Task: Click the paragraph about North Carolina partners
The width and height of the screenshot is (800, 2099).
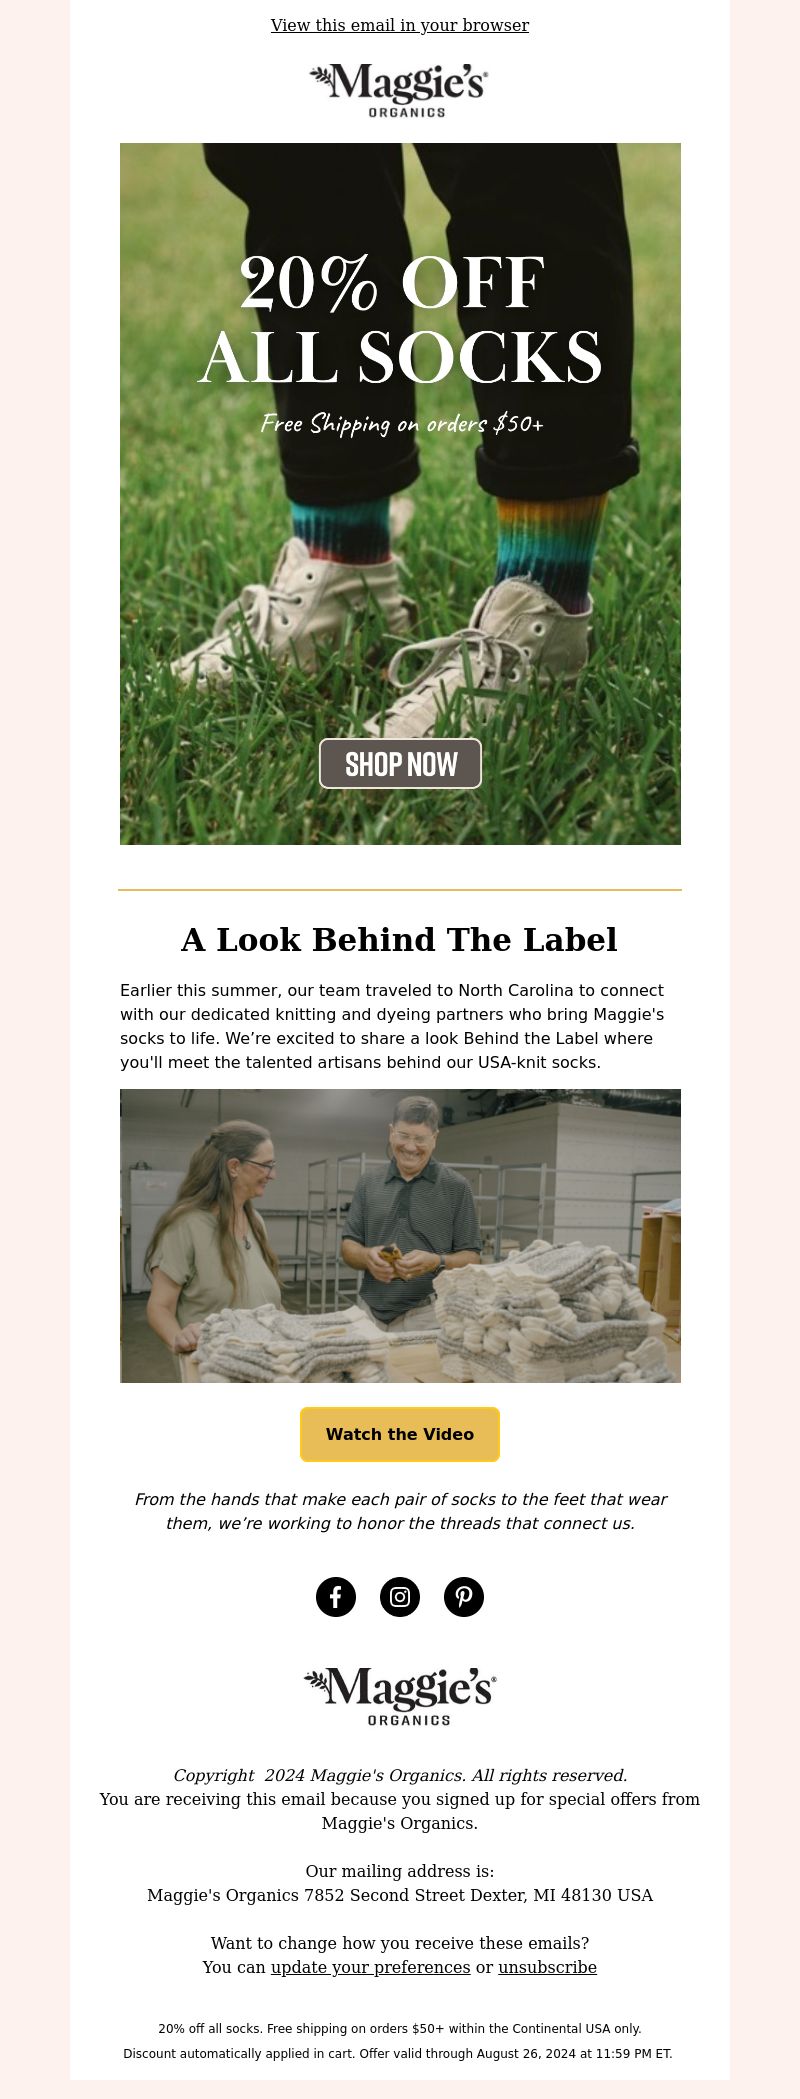Action: tap(392, 1026)
